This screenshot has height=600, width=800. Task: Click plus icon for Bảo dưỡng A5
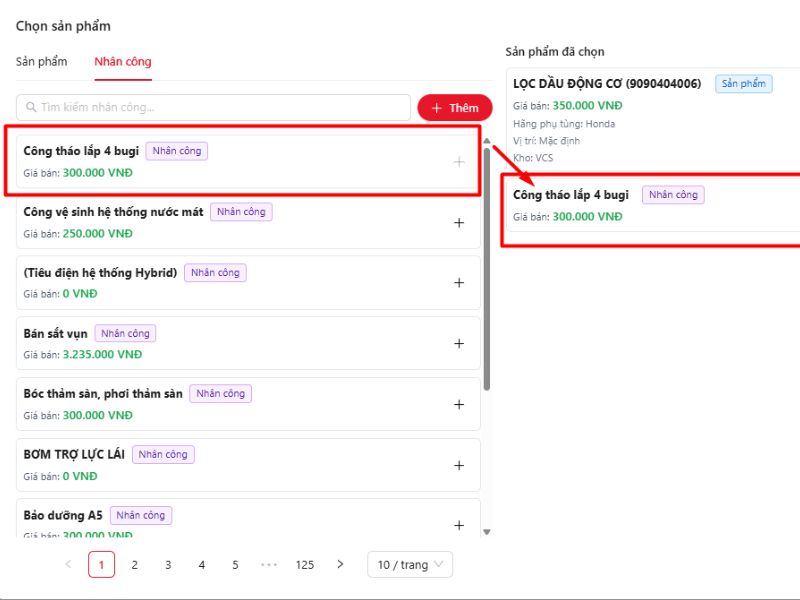coord(459,525)
